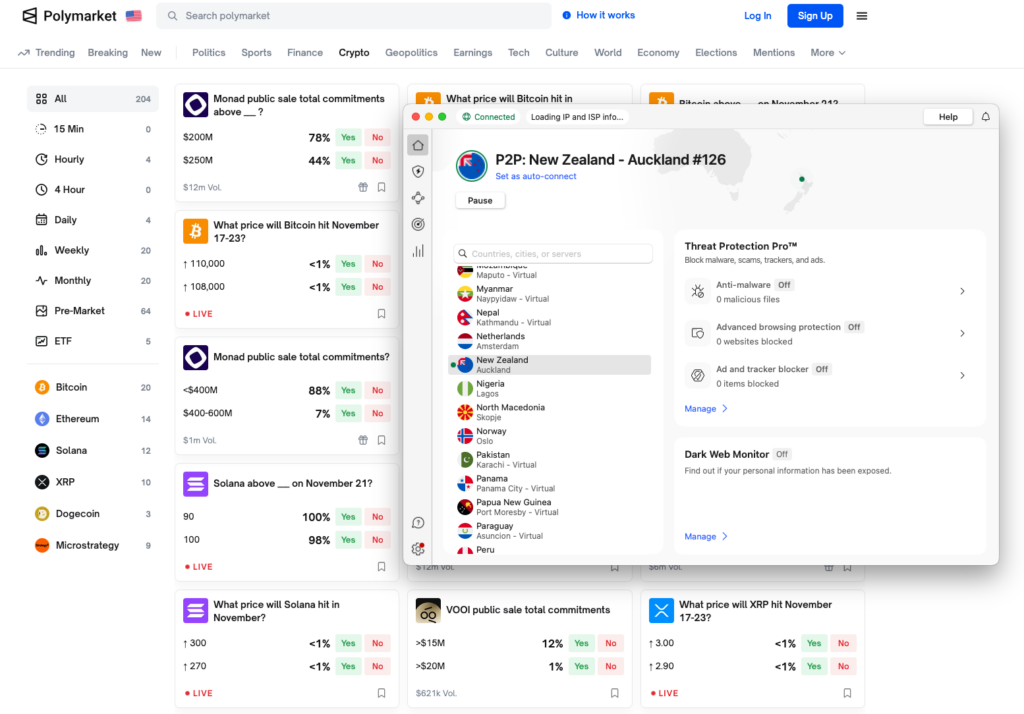The width and height of the screenshot is (1024, 714).
Task: Click the anti-malware bug icon
Action: pos(697,291)
